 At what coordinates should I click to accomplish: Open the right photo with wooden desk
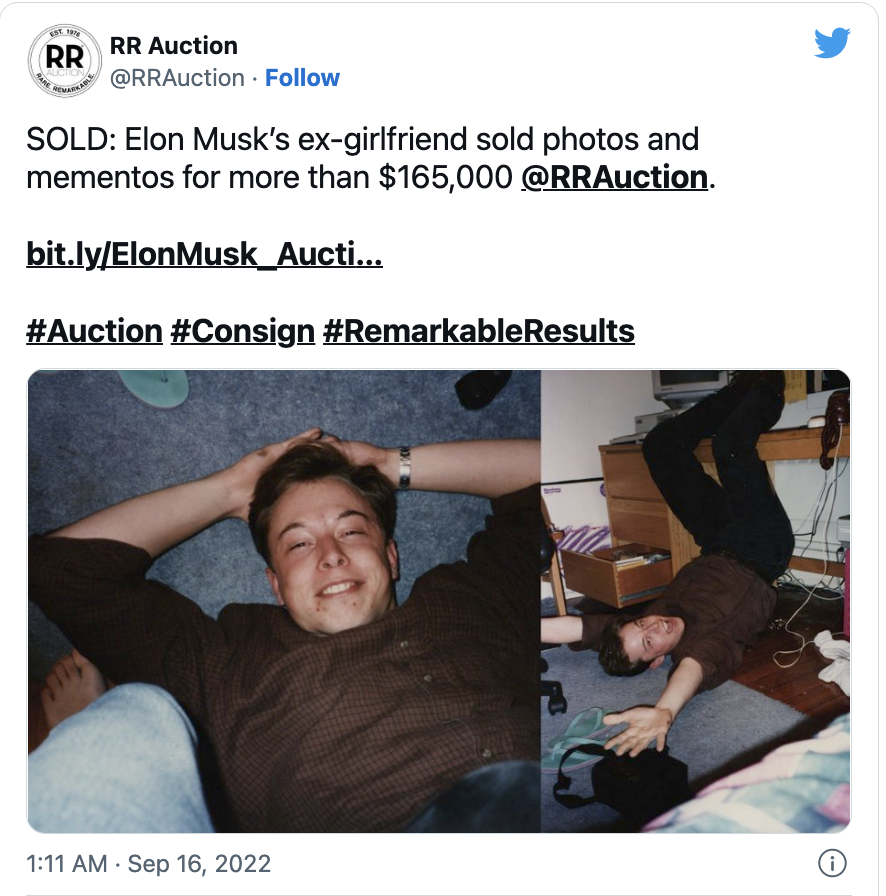click(x=695, y=601)
